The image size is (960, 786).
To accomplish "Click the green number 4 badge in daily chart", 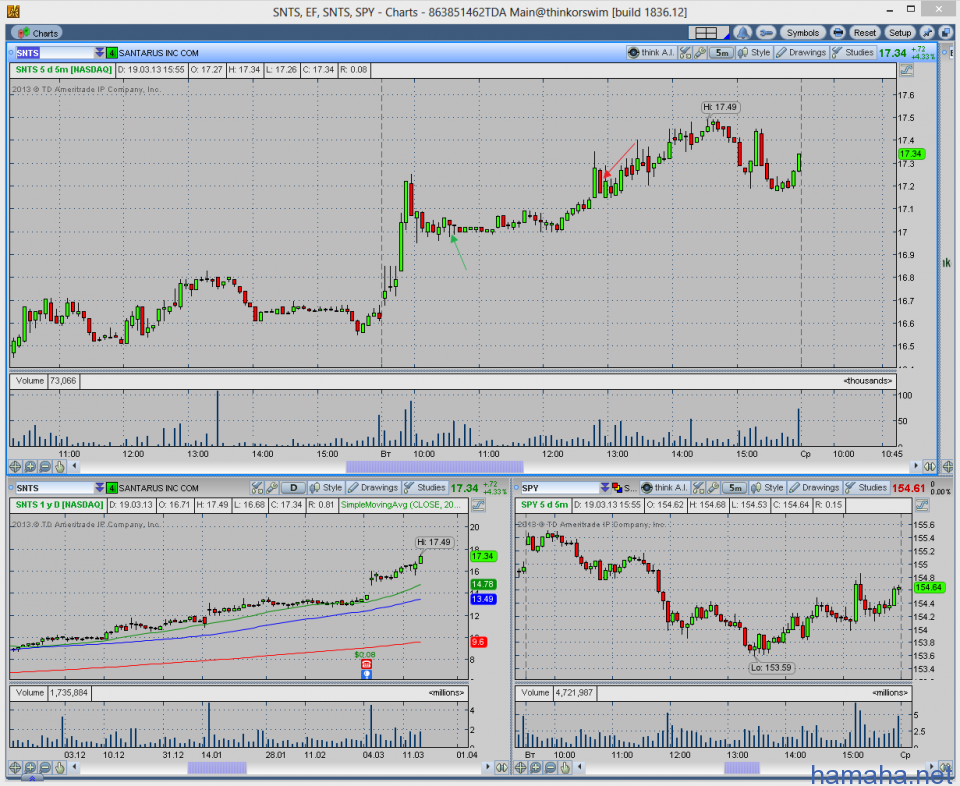I will [111, 488].
